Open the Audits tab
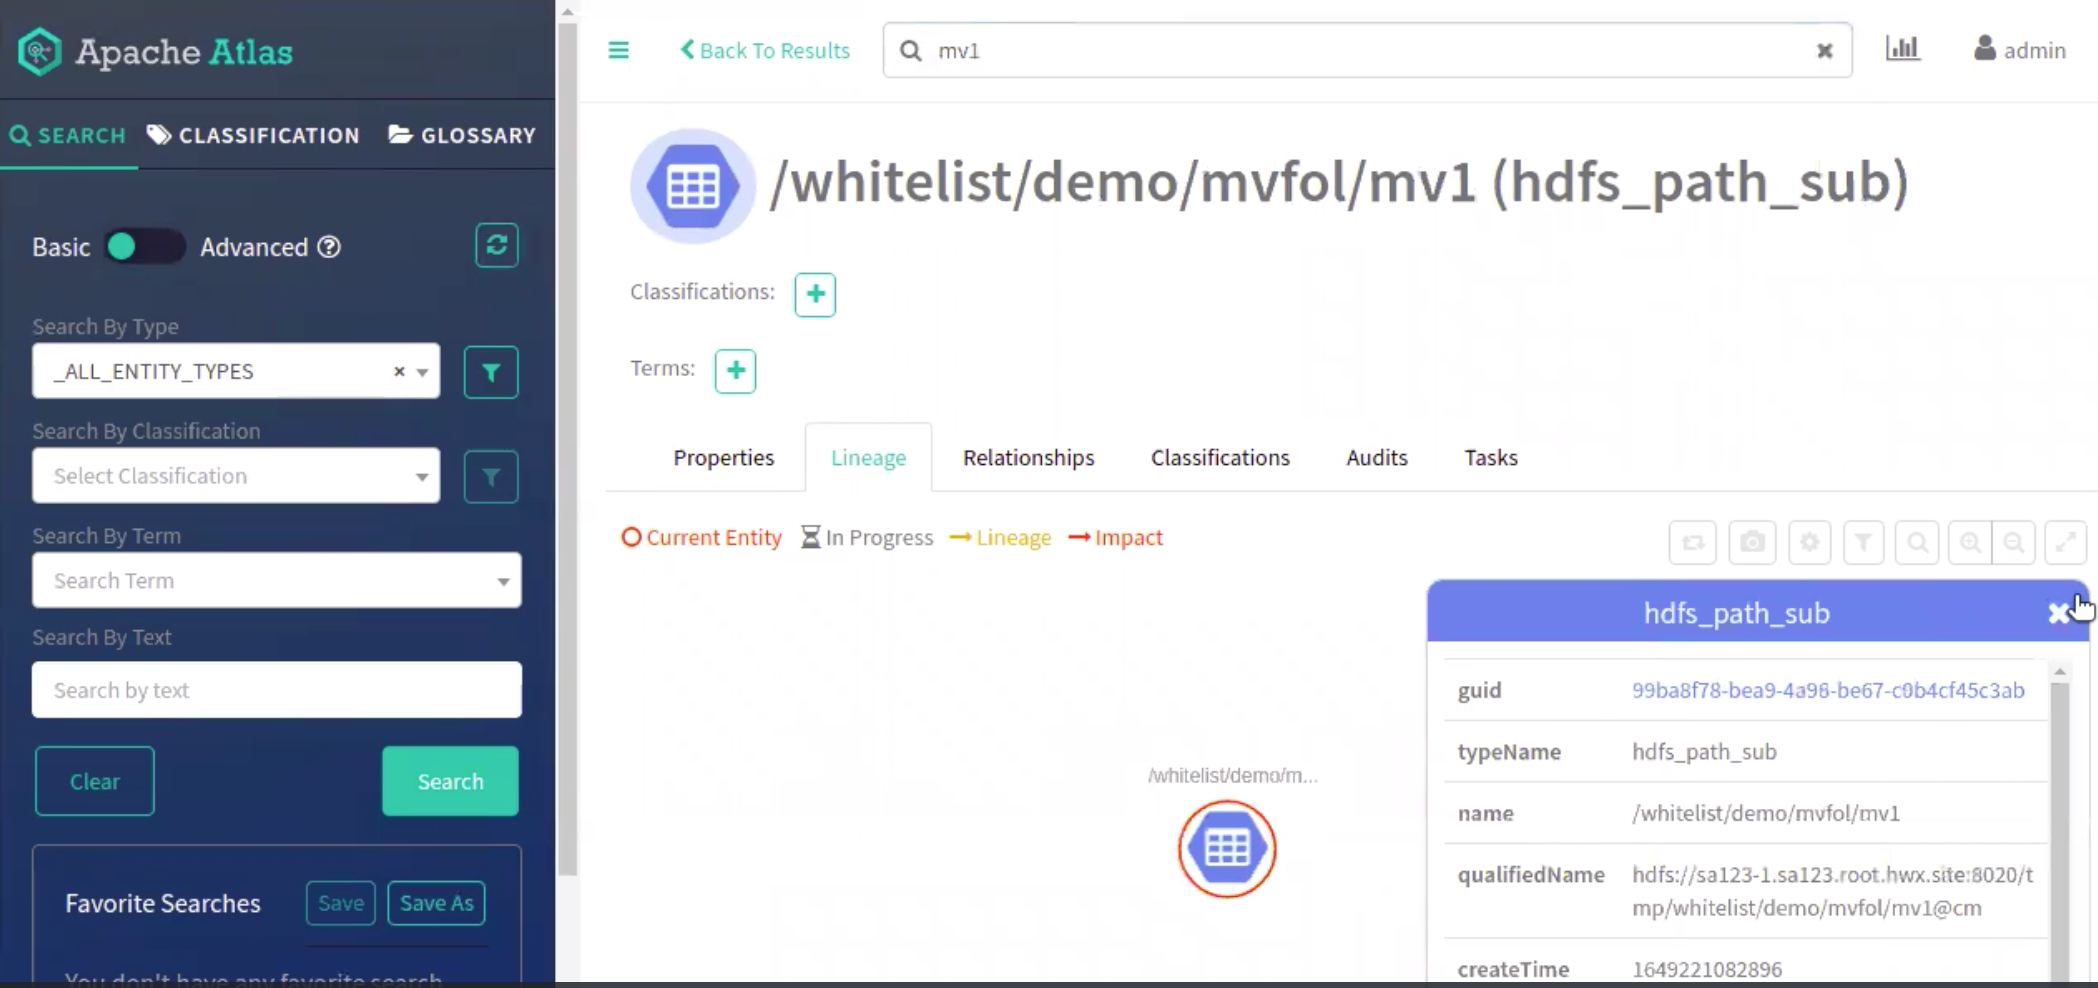 coord(1376,458)
